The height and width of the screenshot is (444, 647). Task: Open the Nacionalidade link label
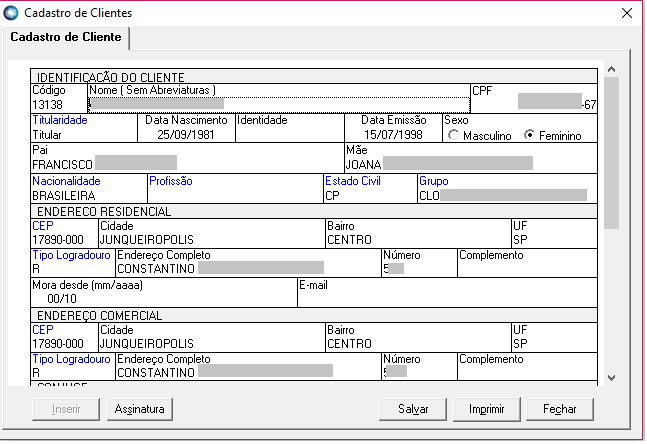tap(66, 181)
